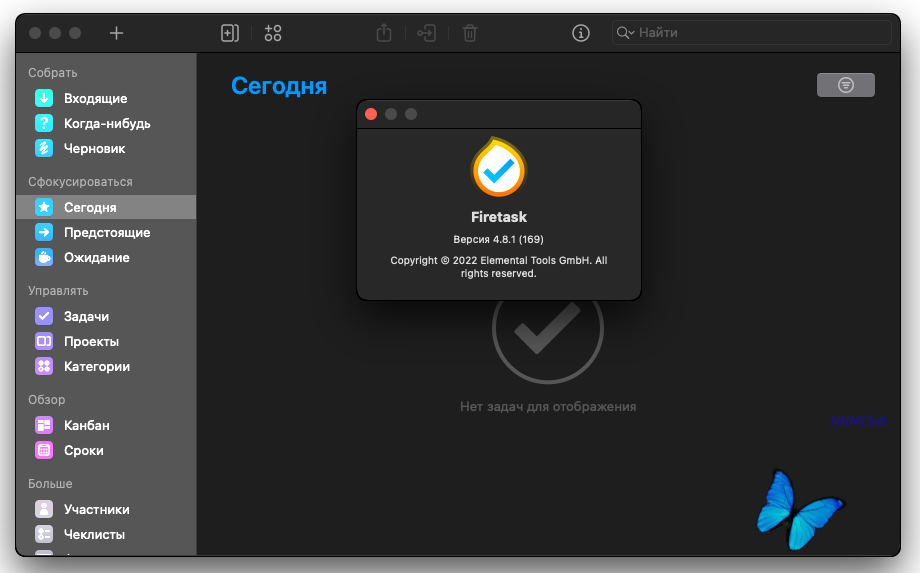Click the plus add task button
Viewport: 920px width, 573px height.
(116, 33)
